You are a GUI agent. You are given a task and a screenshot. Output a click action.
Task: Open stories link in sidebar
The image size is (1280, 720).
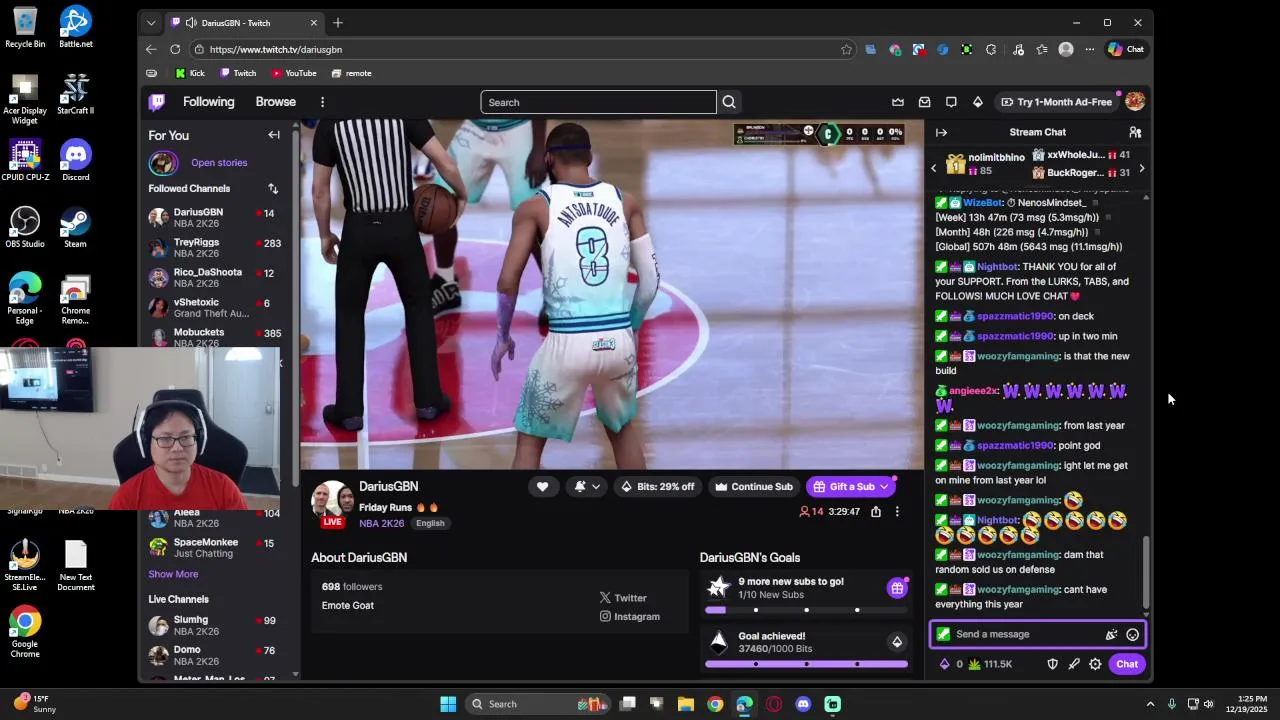219,163
